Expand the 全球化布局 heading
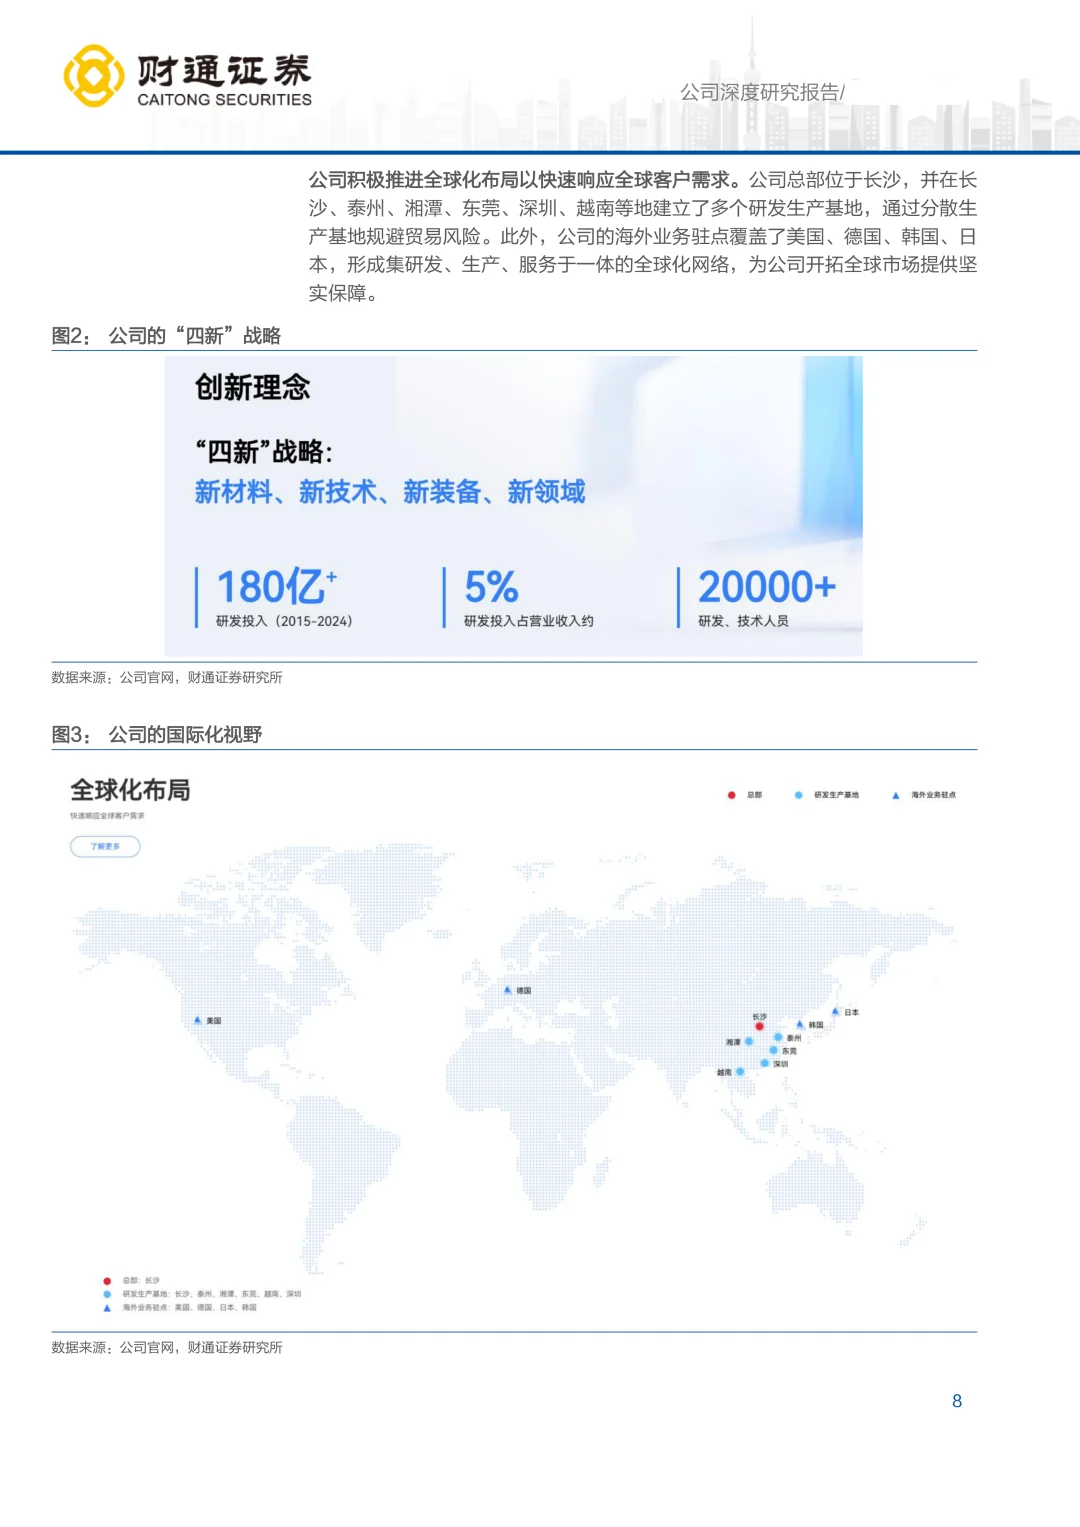The height and width of the screenshot is (1527, 1080). [131, 789]
